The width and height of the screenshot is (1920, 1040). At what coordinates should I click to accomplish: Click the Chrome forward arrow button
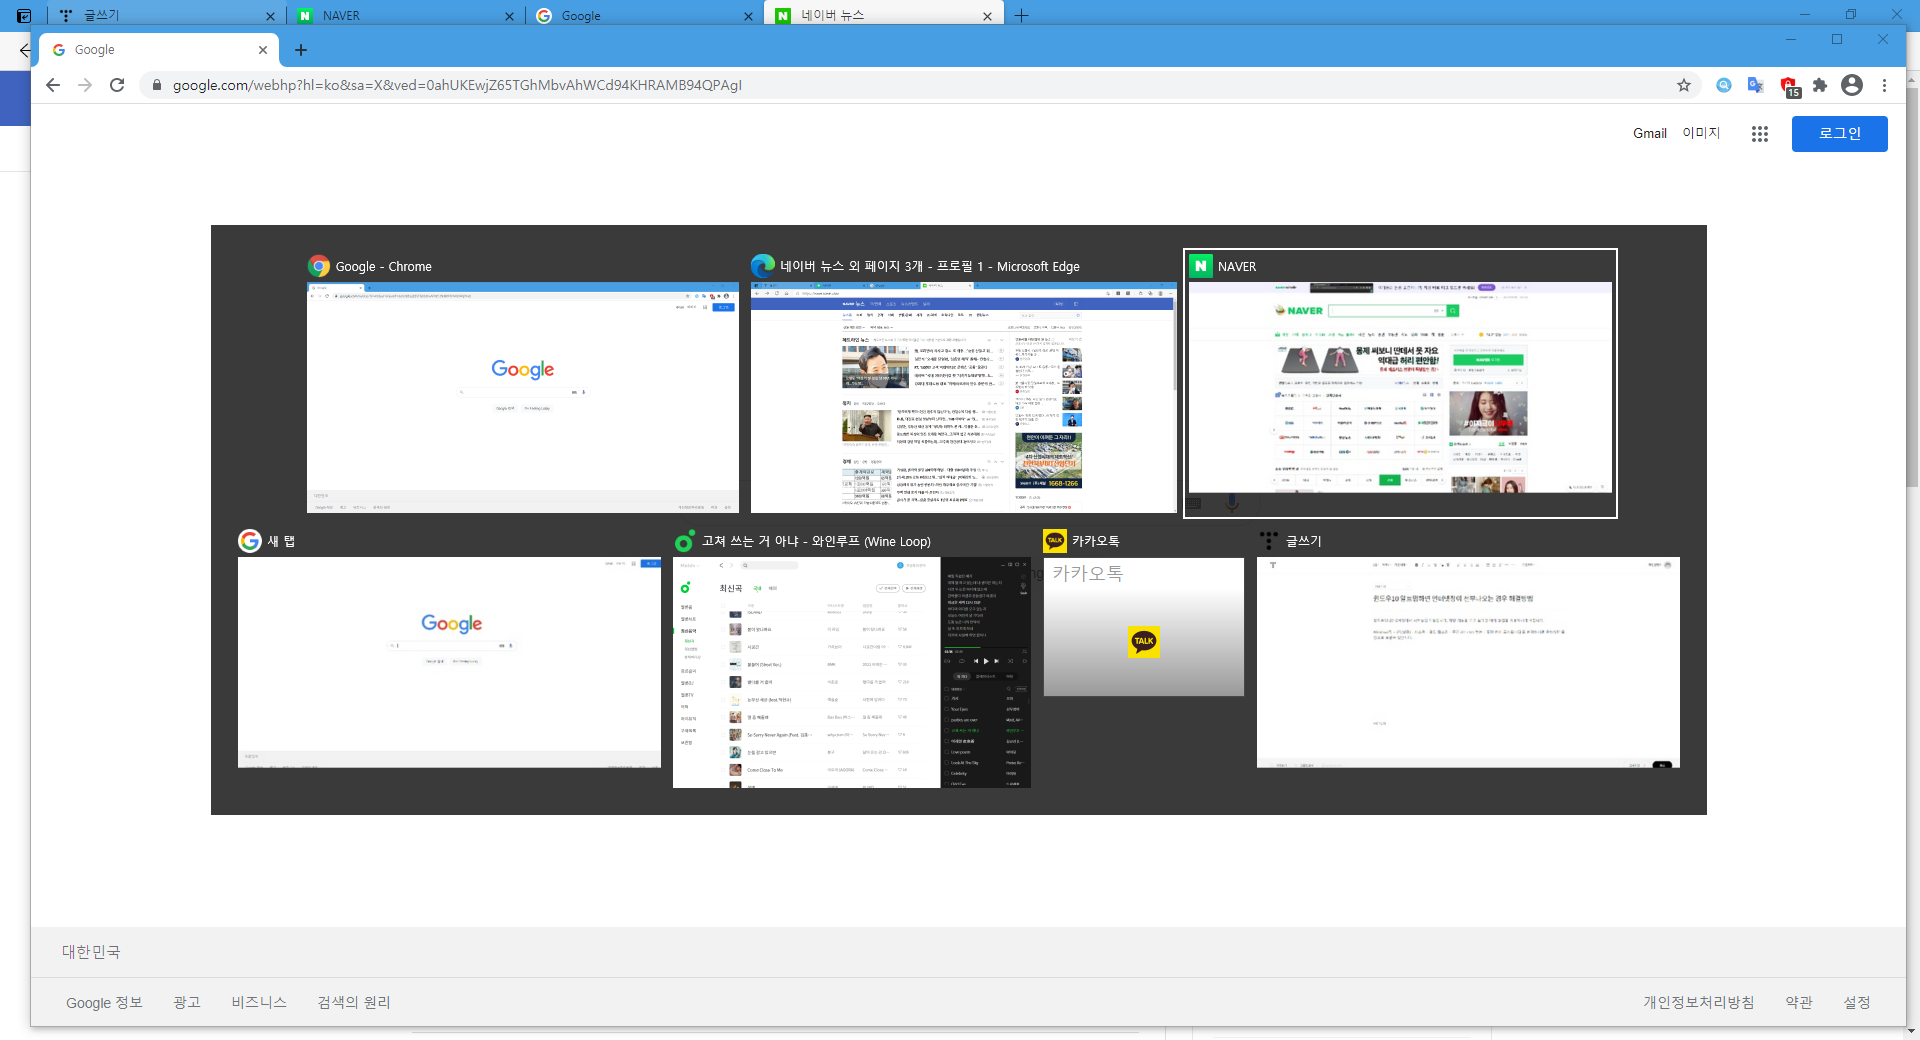85,85
